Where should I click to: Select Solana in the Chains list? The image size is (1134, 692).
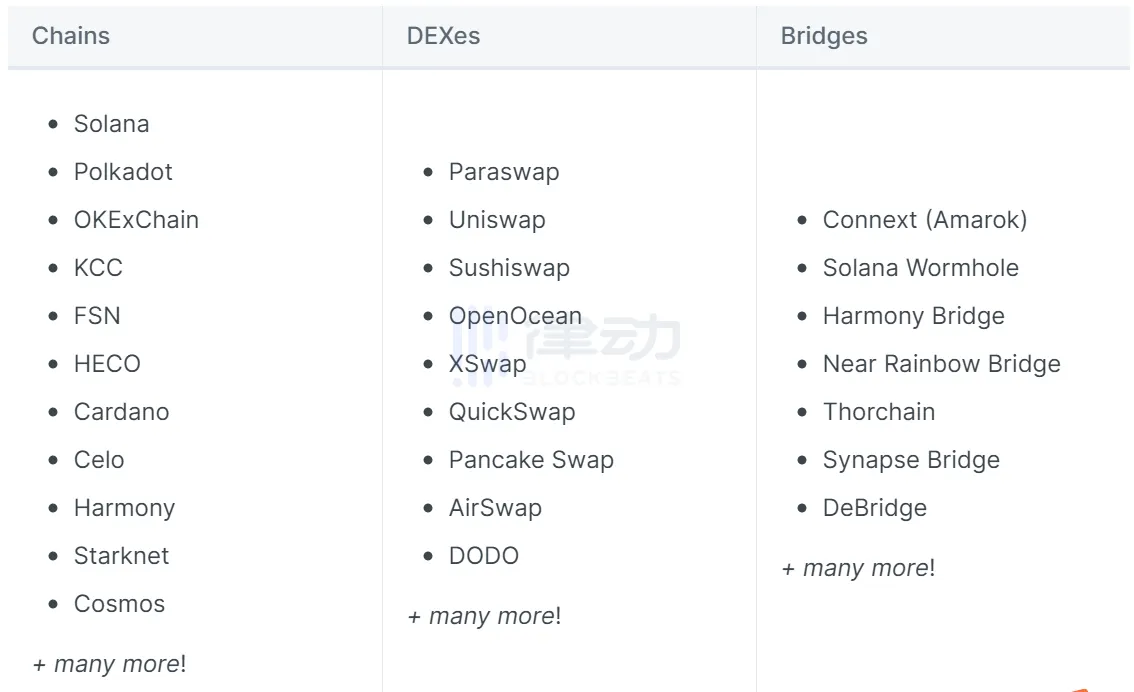111,124
